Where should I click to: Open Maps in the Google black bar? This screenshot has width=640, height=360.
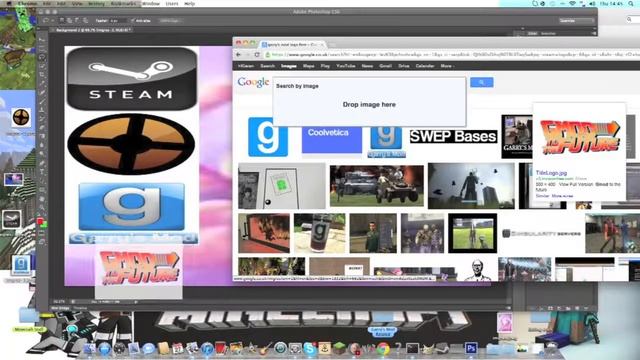[x=309, y=66]
